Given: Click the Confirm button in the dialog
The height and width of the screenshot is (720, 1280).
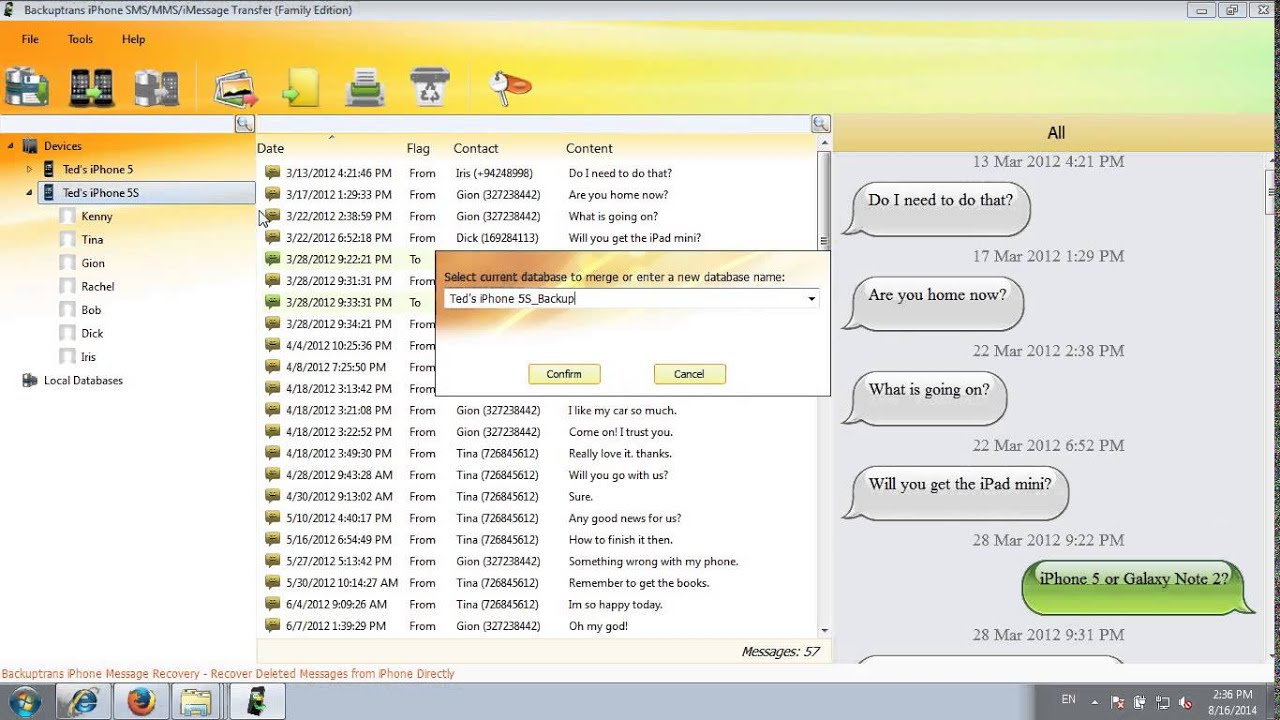Looking at the screenshot, I should point(564,374).
